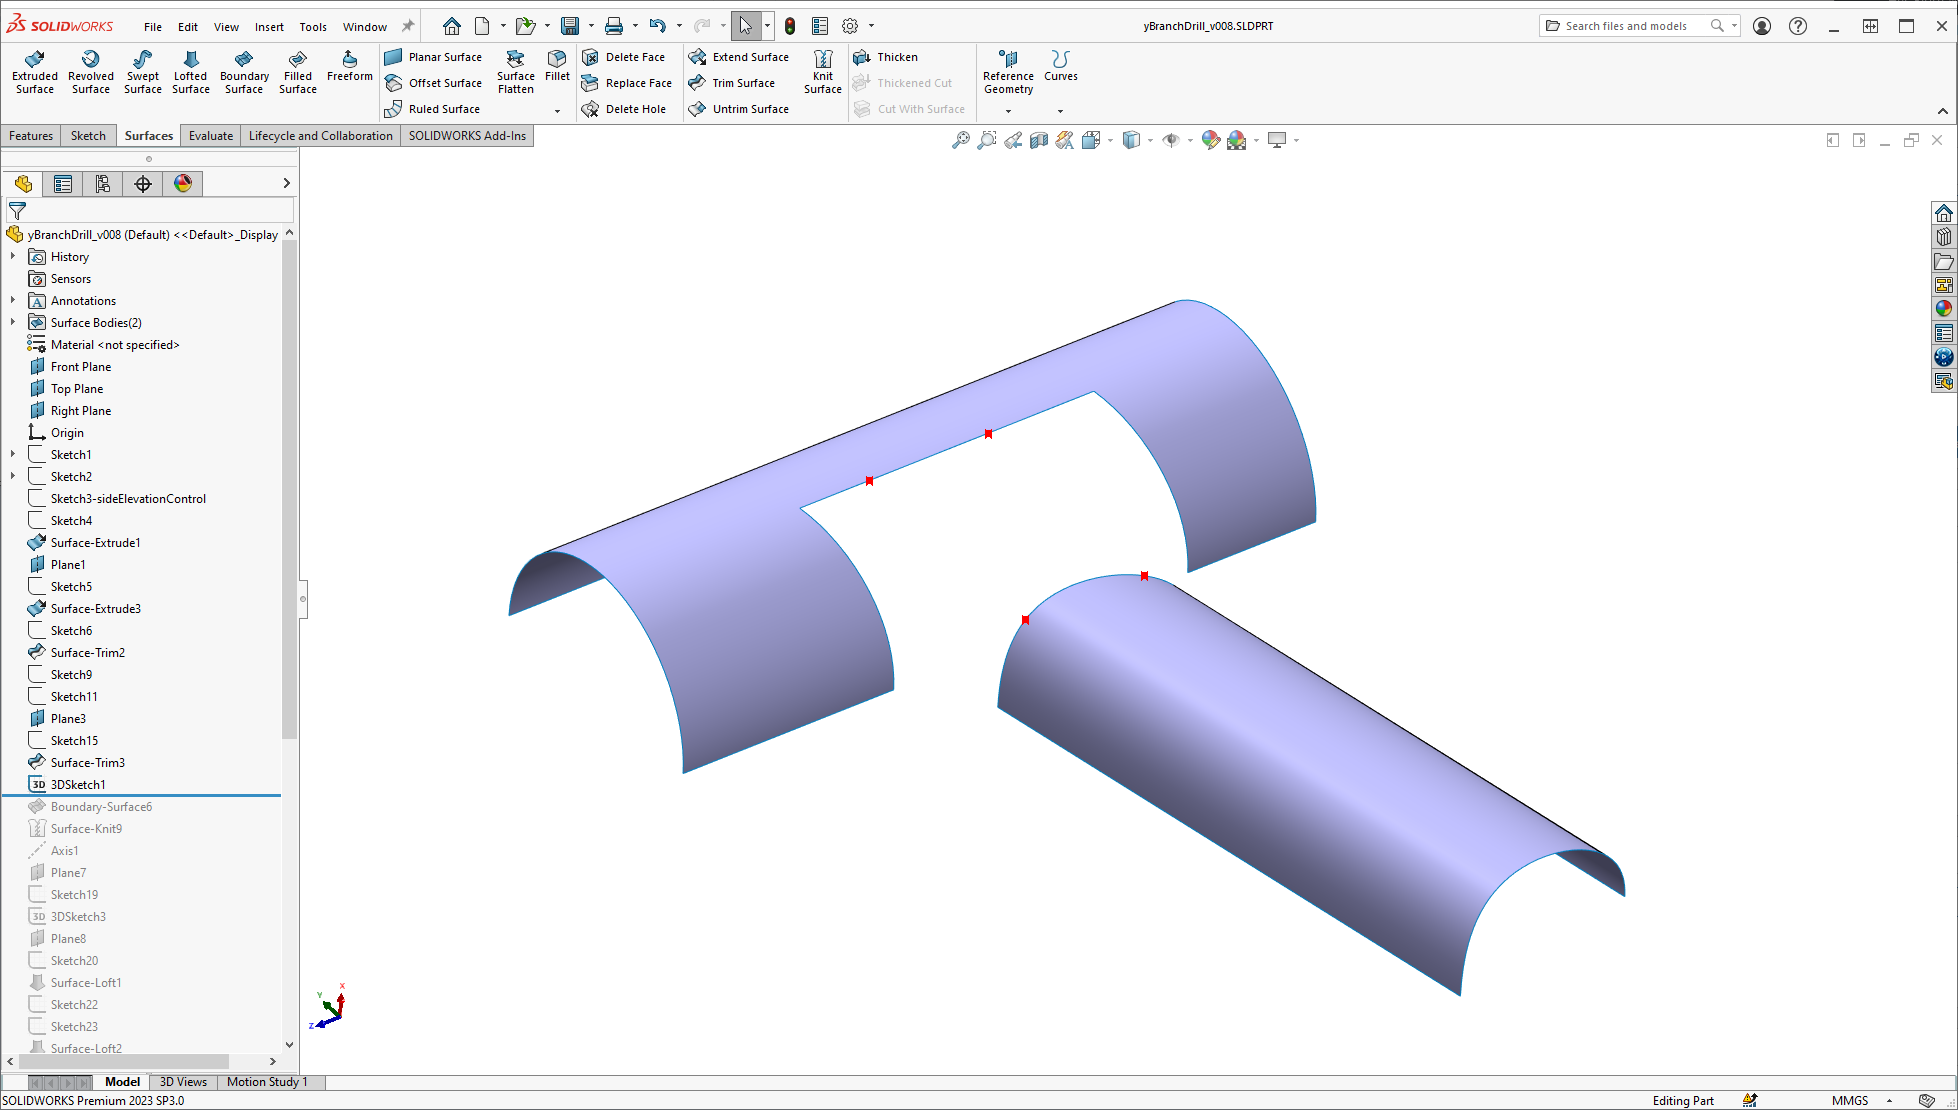1958x1110 pixels.
Task: Open the DisplayManager color wheel tab
Action: click(183, 183)
